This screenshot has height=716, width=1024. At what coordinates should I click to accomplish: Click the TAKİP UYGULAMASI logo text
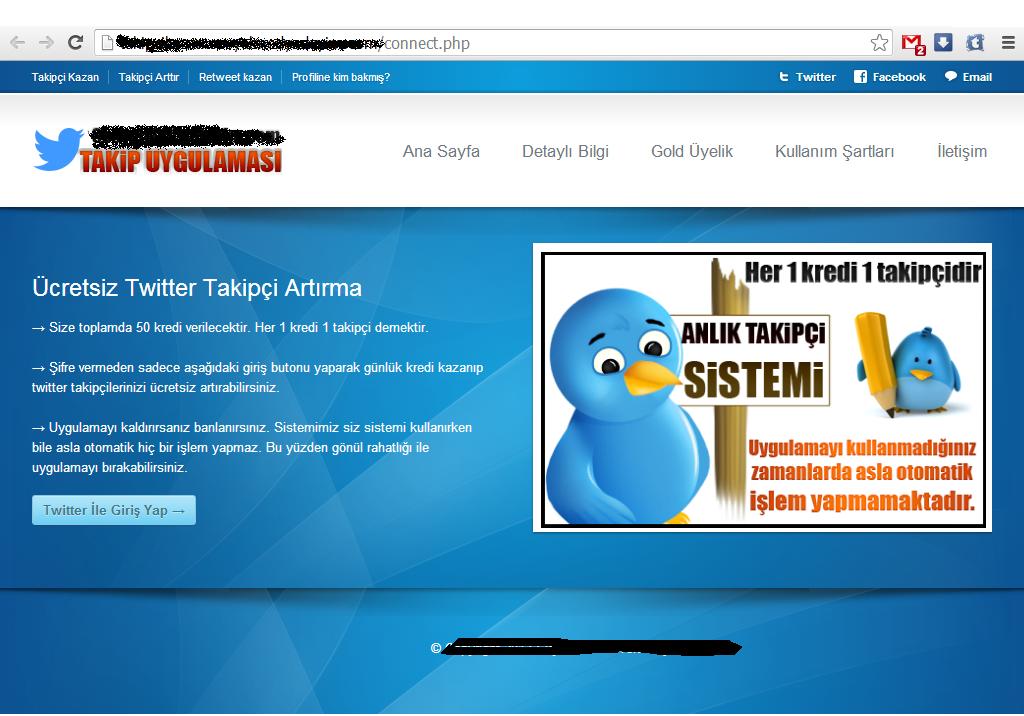181,160
